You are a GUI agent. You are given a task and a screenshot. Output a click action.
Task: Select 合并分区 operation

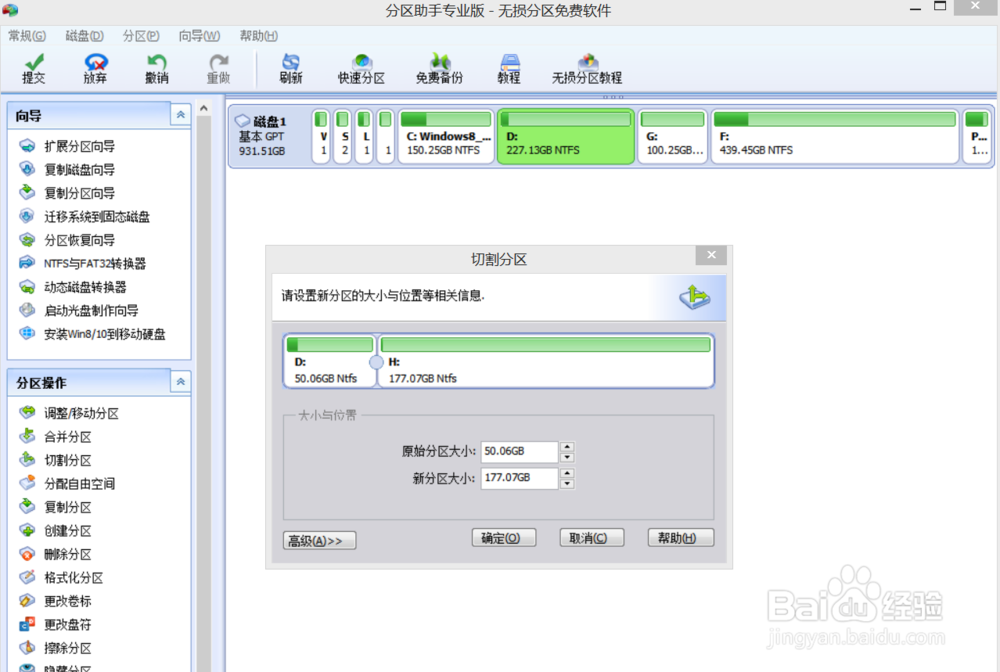(55, 437)
